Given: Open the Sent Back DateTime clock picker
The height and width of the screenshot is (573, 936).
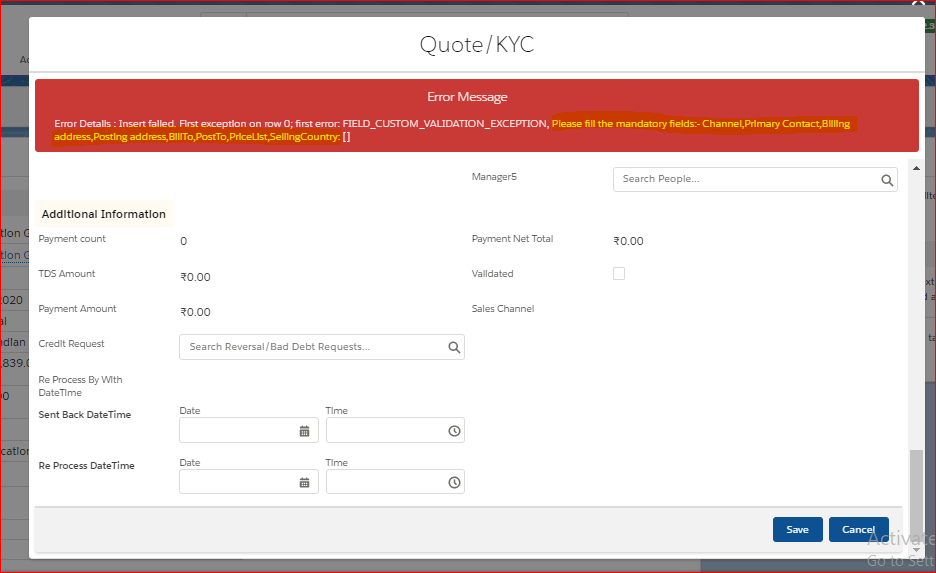Looking at the screenshot, I should point(454,431).
